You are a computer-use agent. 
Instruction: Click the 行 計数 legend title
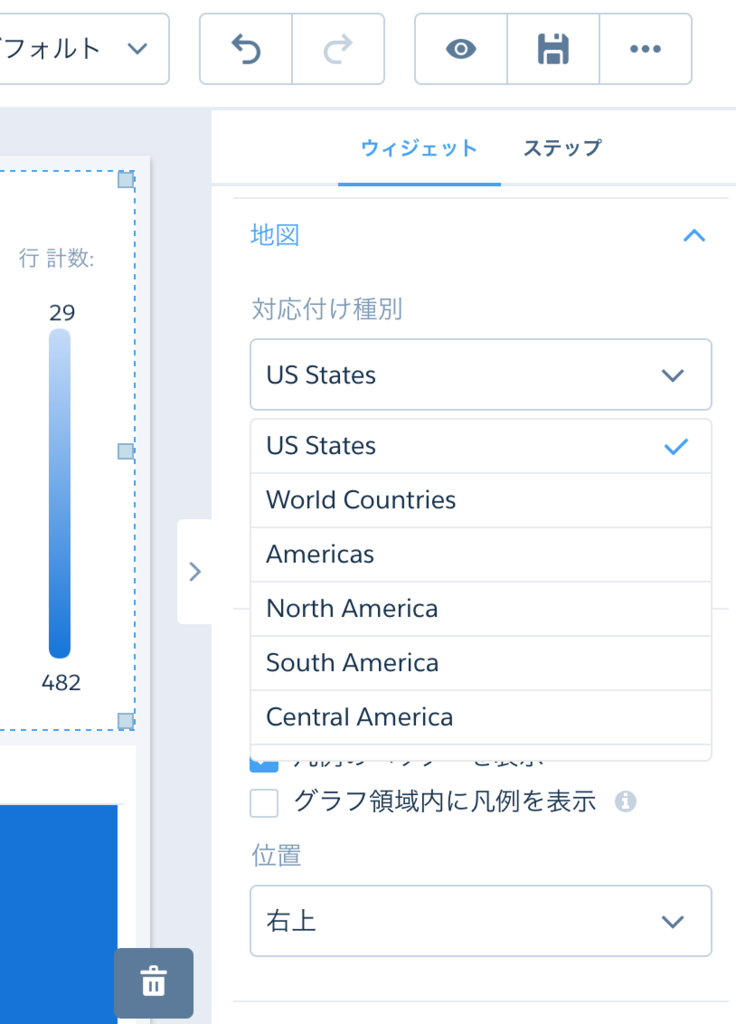[x=56, y=259]
